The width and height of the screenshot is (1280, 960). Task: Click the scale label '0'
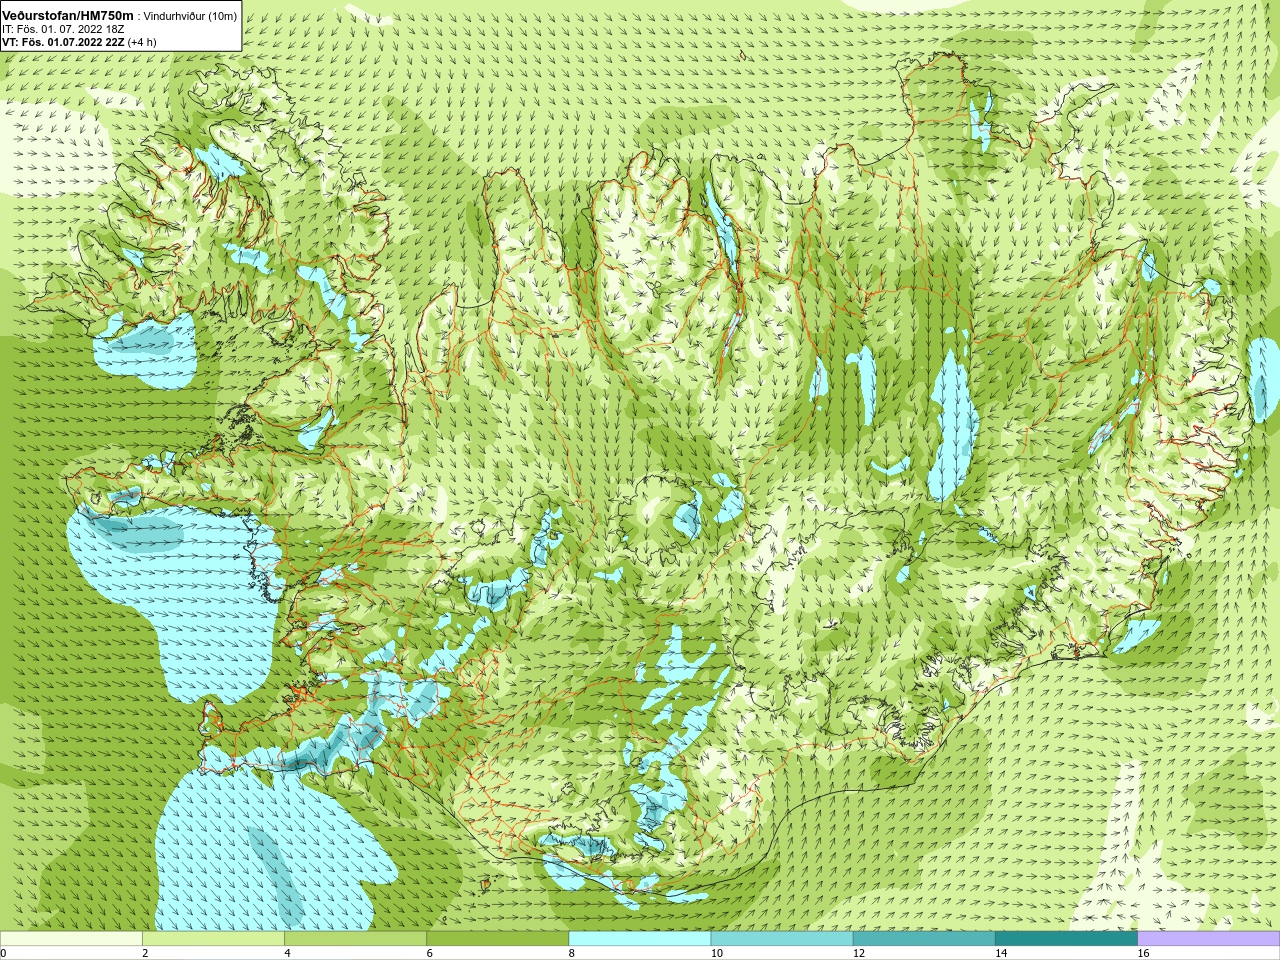(3, 953)
